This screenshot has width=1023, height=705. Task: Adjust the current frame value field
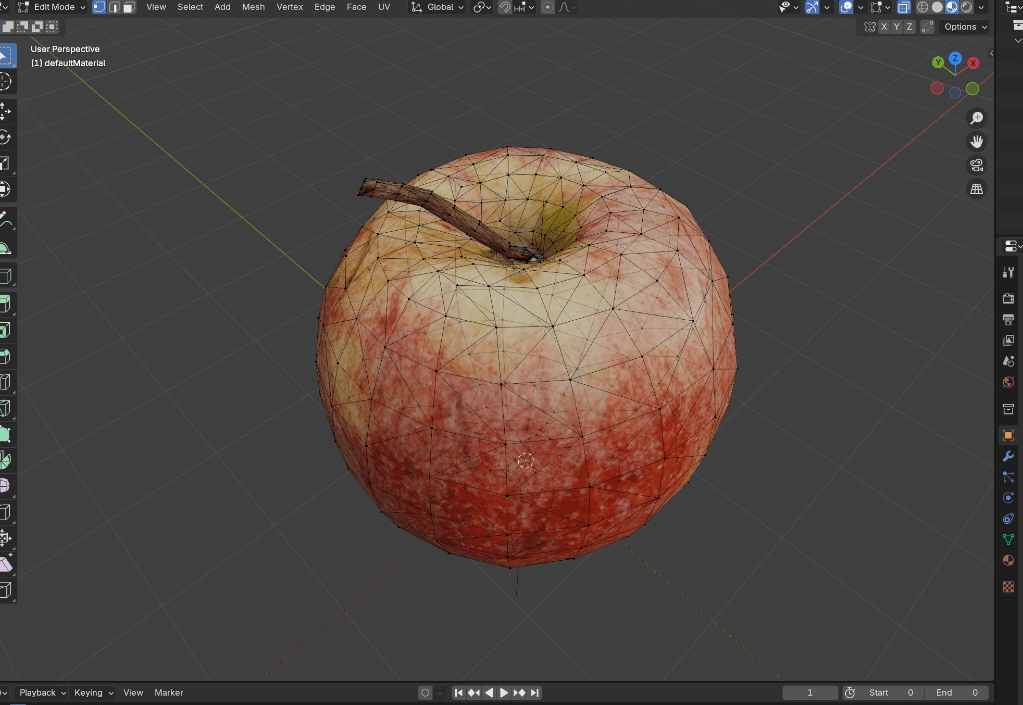pyautogui.click(x=809, y=692)
